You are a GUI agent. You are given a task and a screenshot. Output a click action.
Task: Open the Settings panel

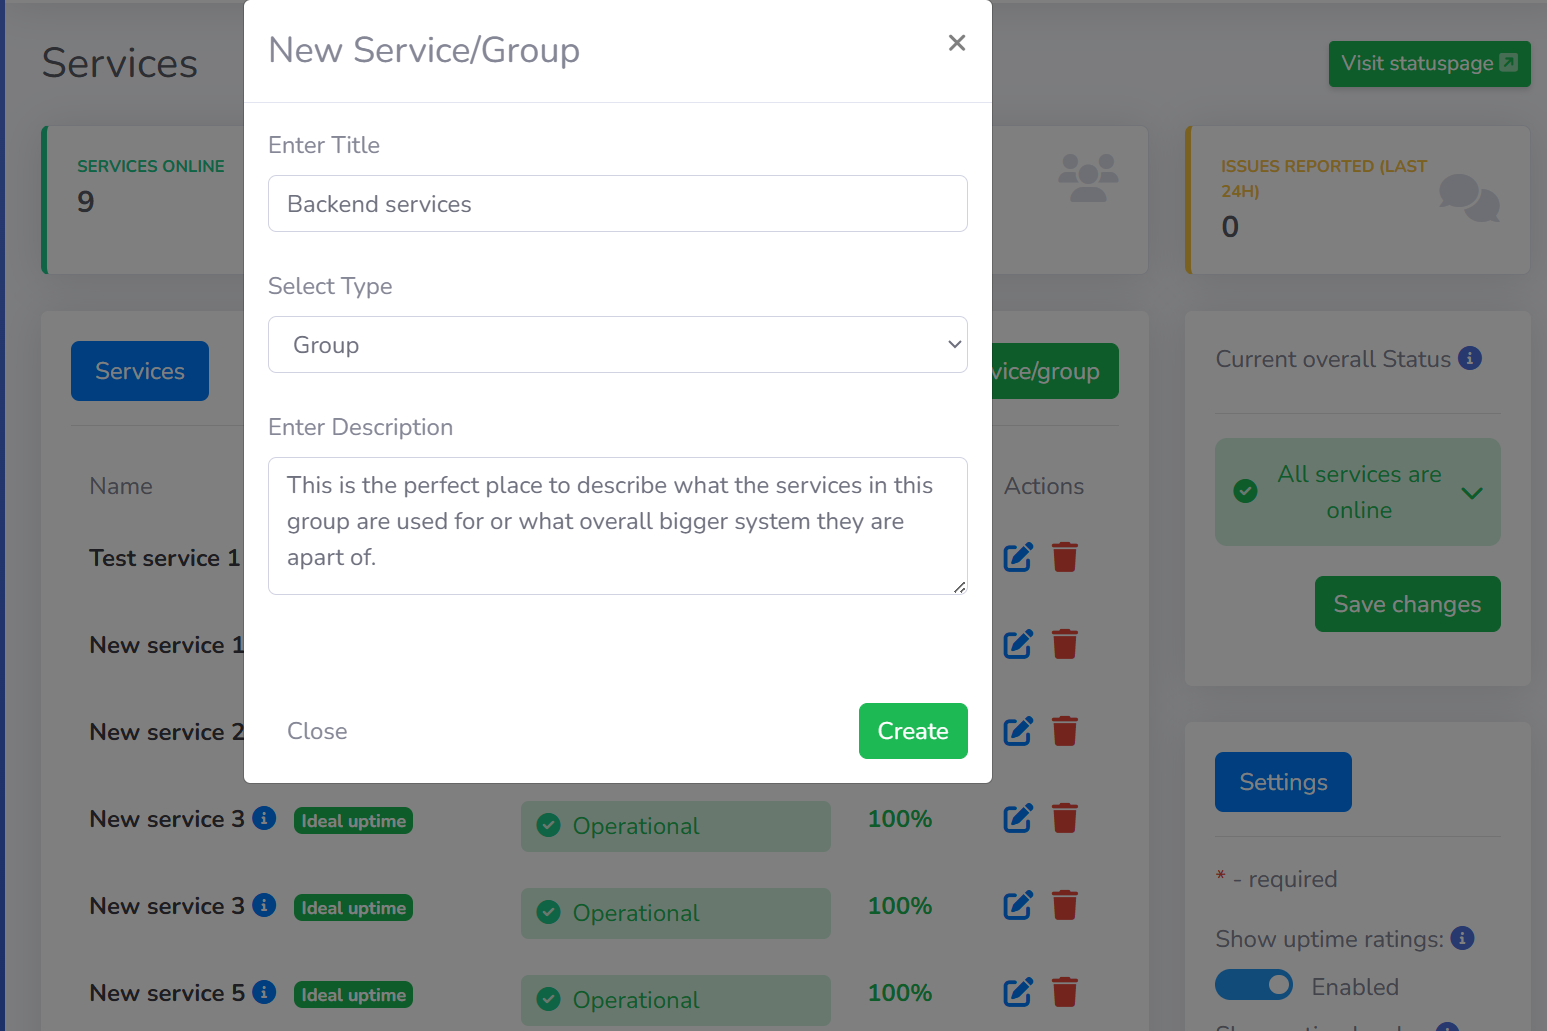1283,781
